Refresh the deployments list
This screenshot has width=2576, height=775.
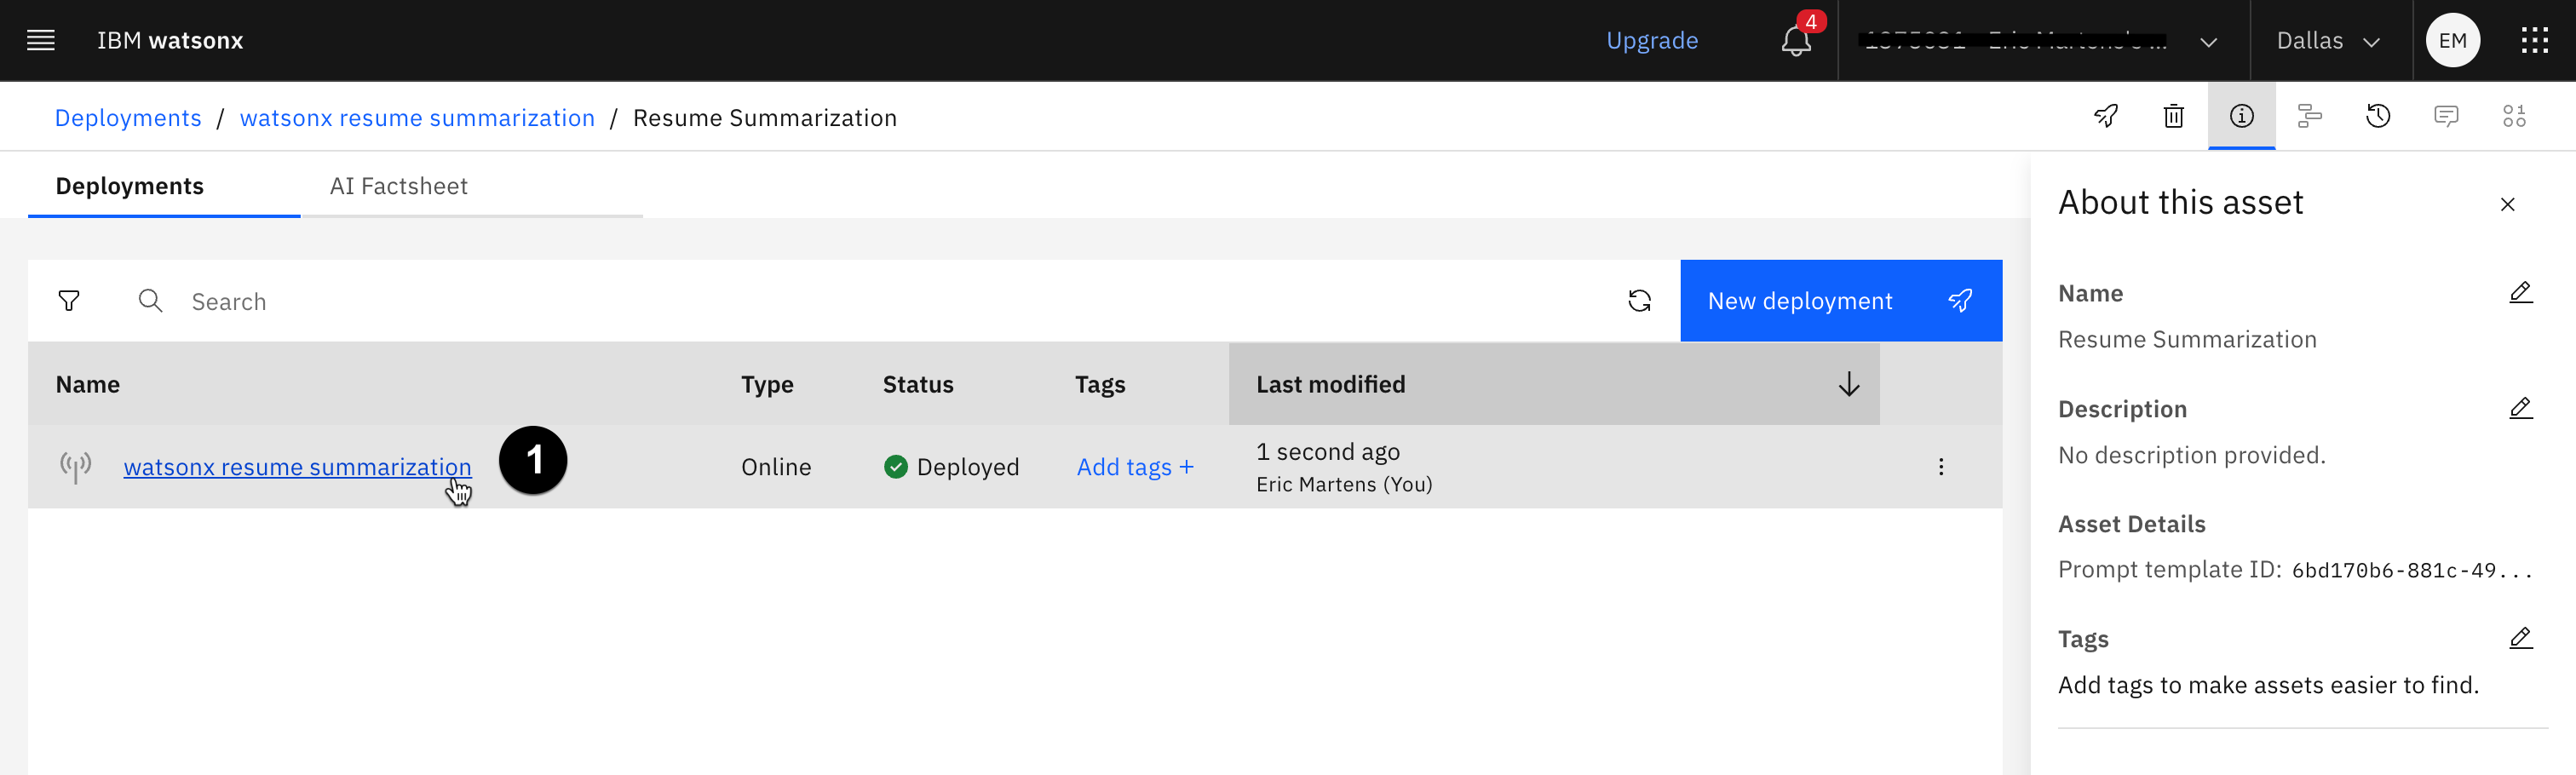1639,301
